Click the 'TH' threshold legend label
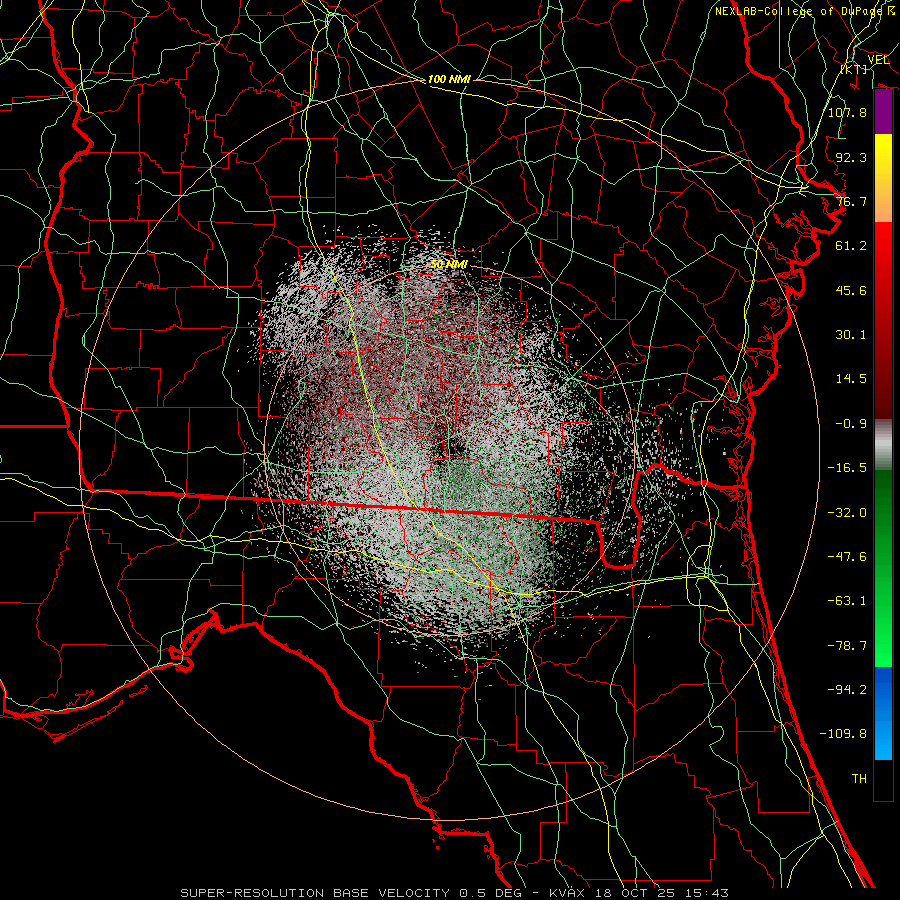Screen dimensions: 900x900 pyautogui.click(x=859, y=778)
